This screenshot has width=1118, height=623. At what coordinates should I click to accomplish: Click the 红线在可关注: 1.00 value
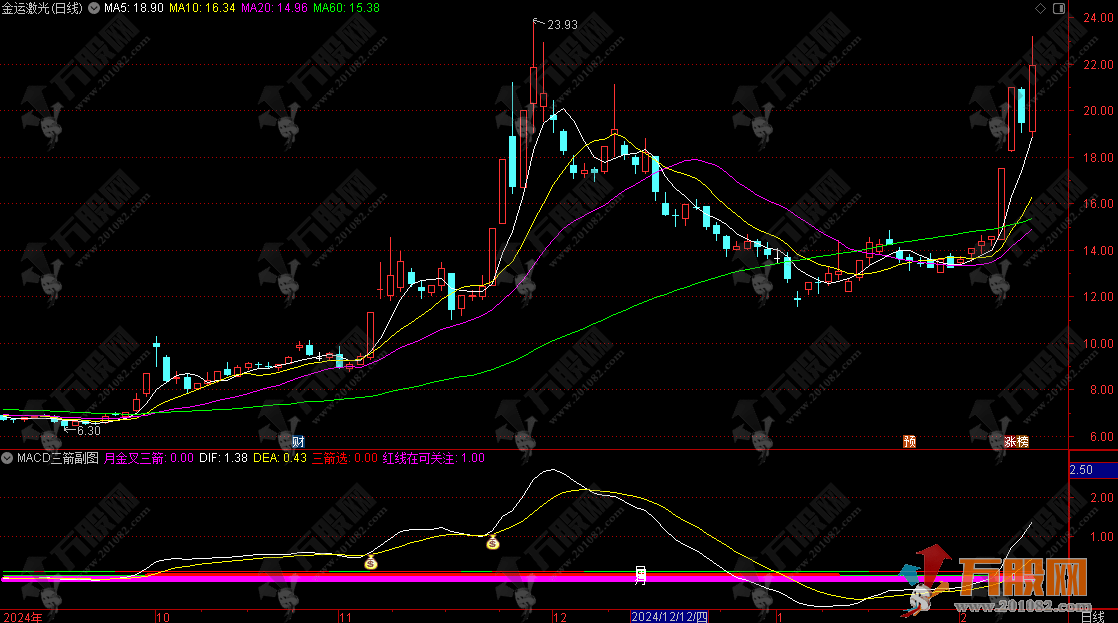click(434, 458)
